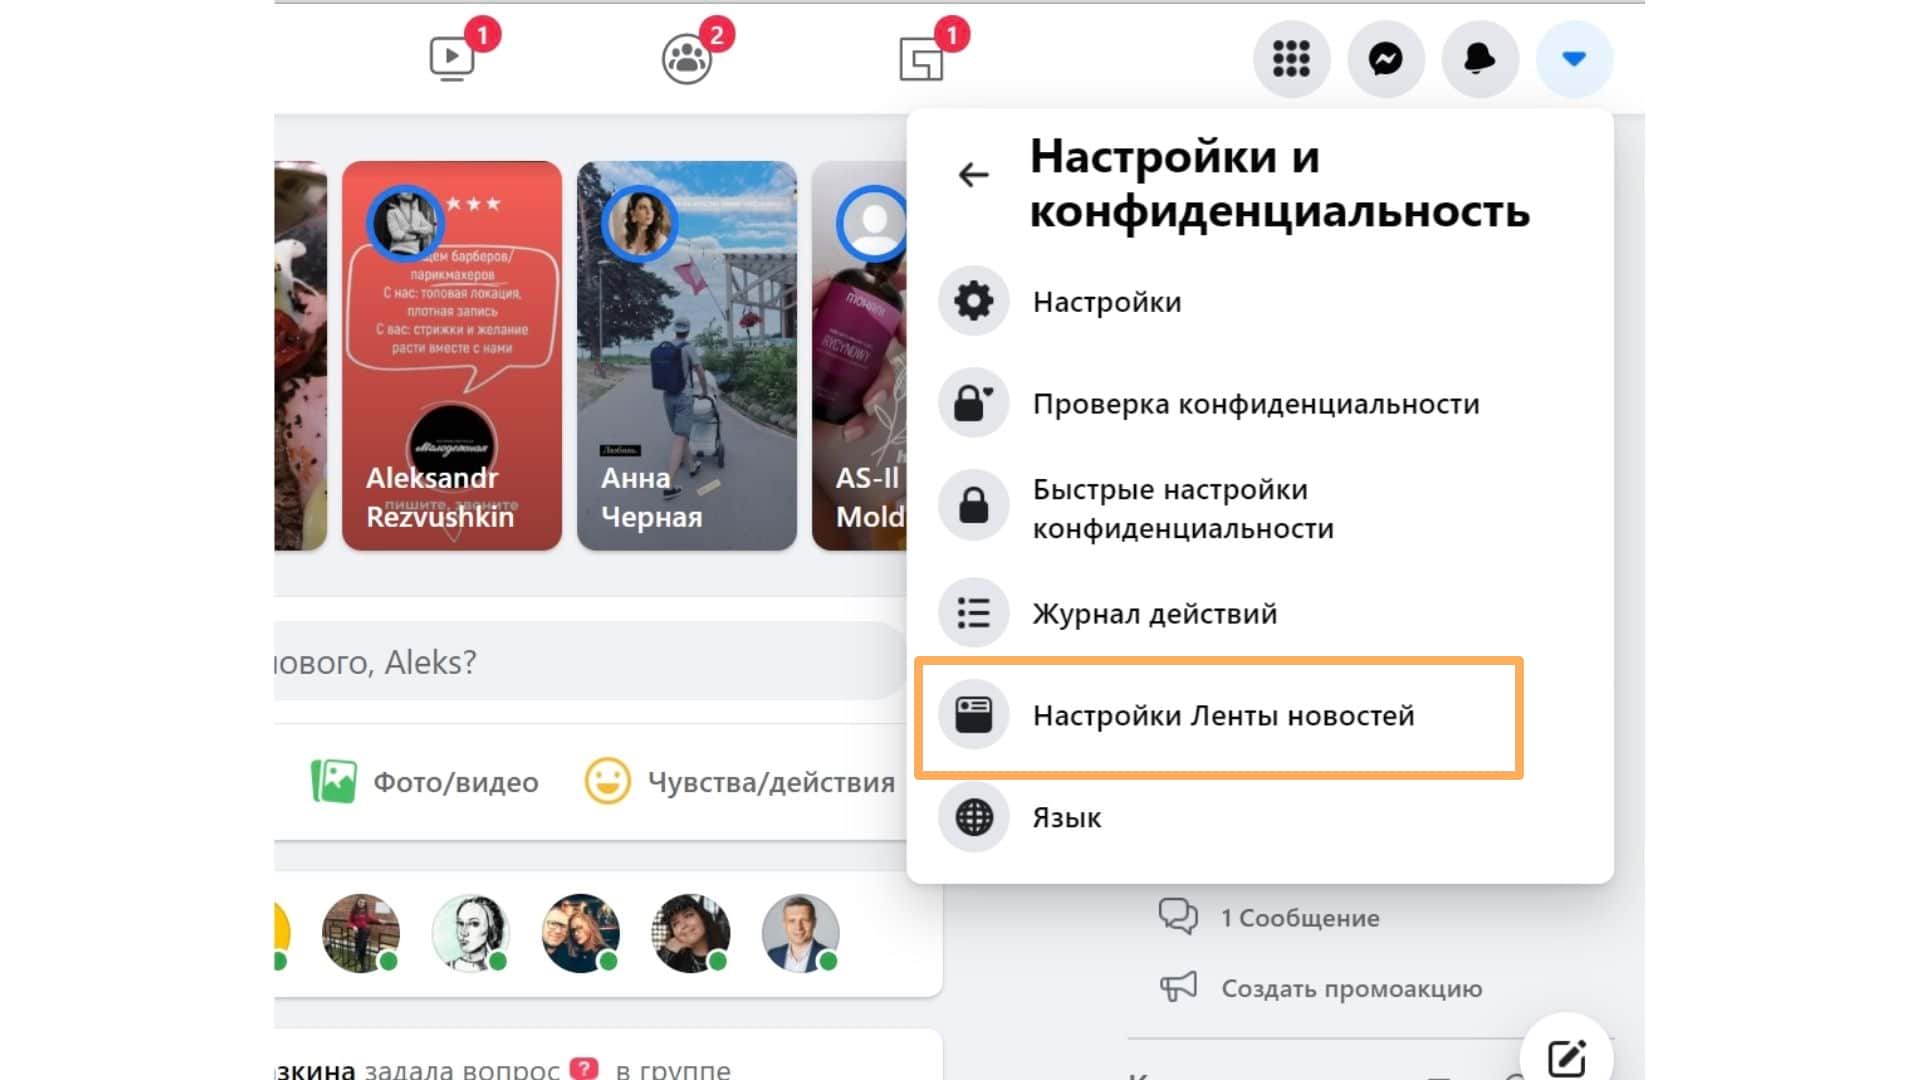Open the Watch video tab icon

pos(452,59)
